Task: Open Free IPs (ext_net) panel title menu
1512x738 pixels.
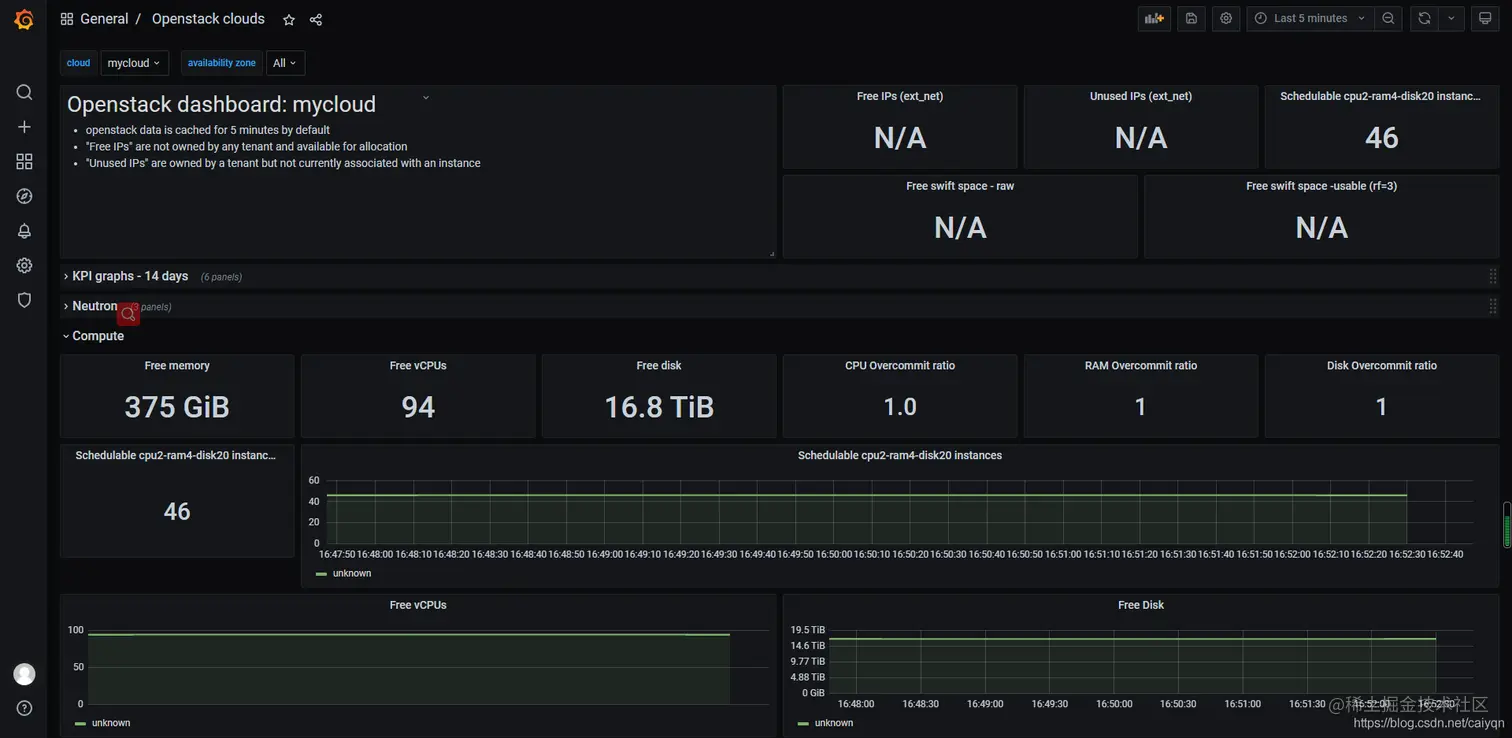Action: pyautogui.click(x=900, y=96)
